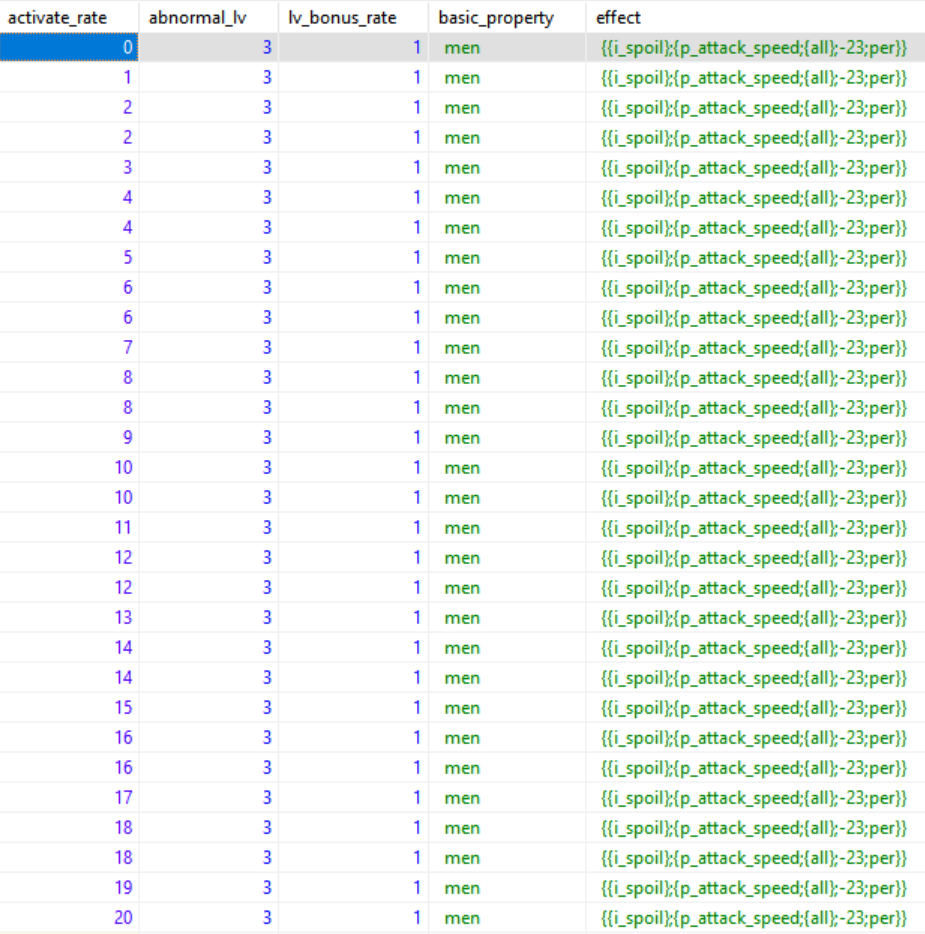The width and height of the screenshot is (925, 934).
Task: Select effect cell in the activate_rate 9 row
Action: [x=753, y=437]
